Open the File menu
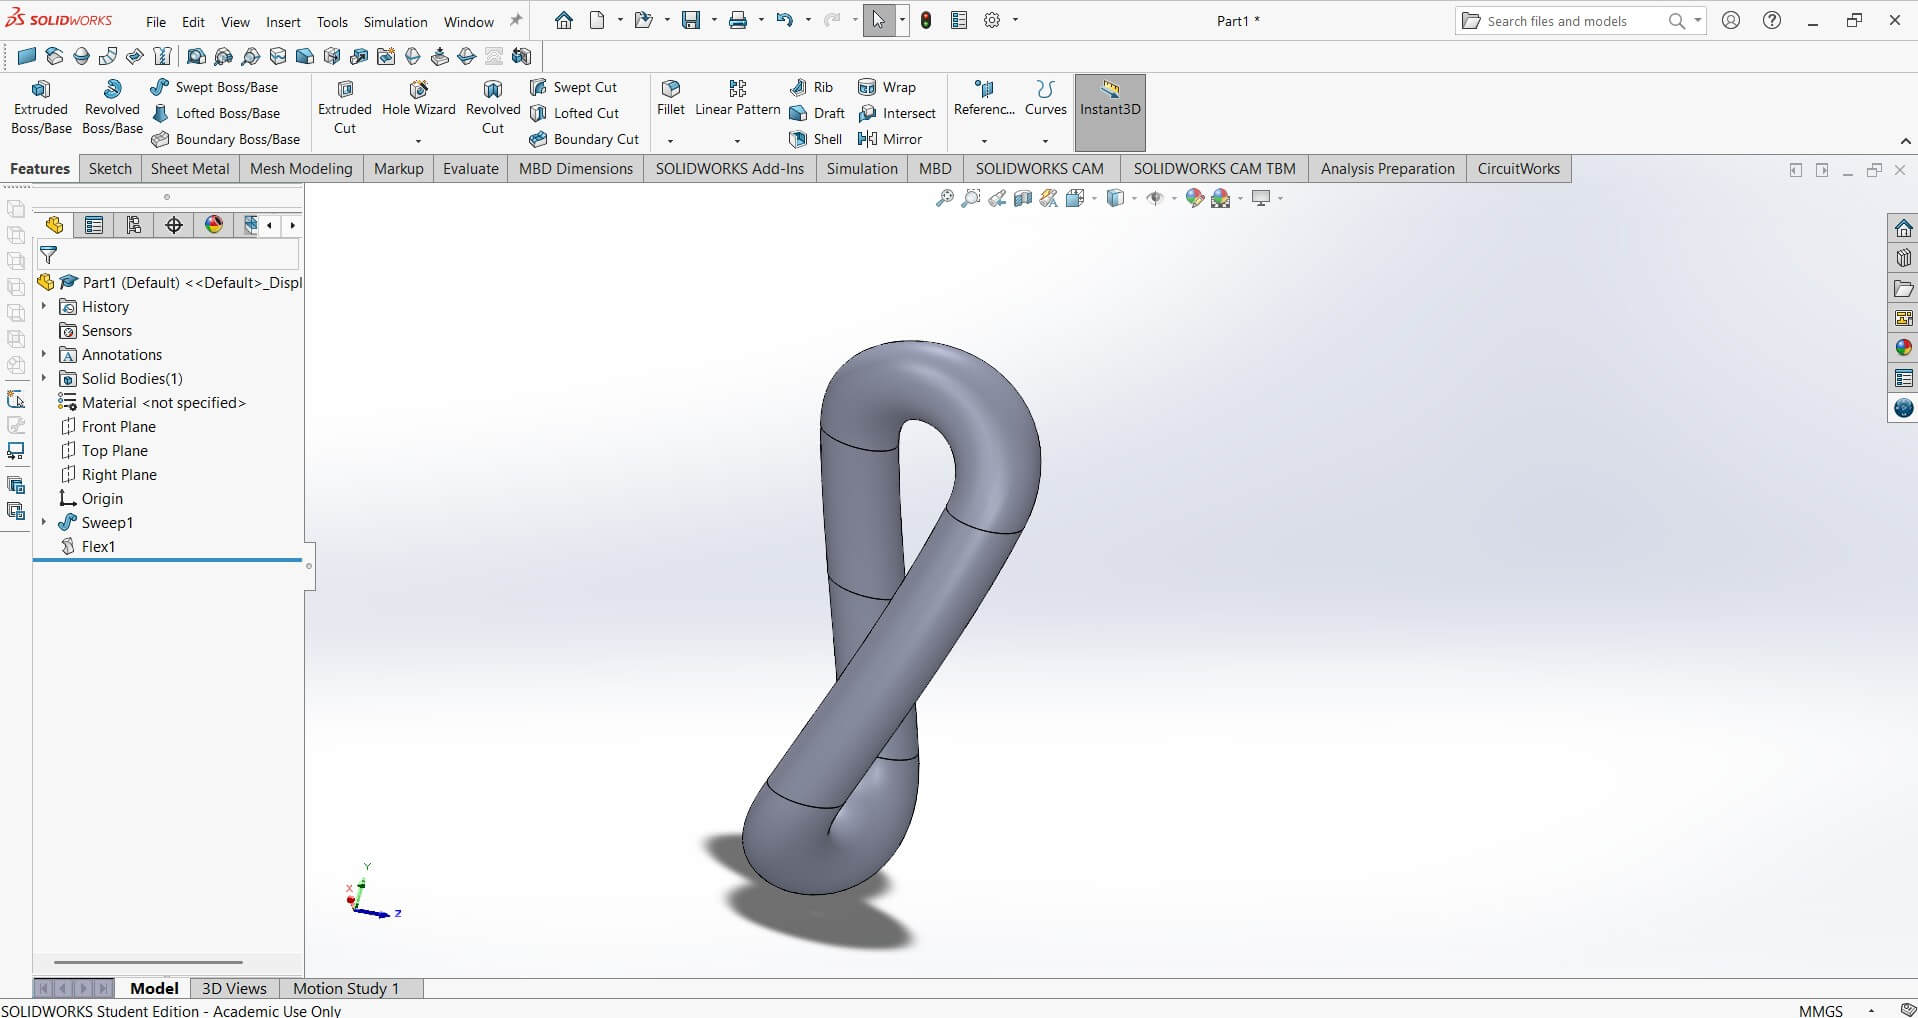 (156, 21)
